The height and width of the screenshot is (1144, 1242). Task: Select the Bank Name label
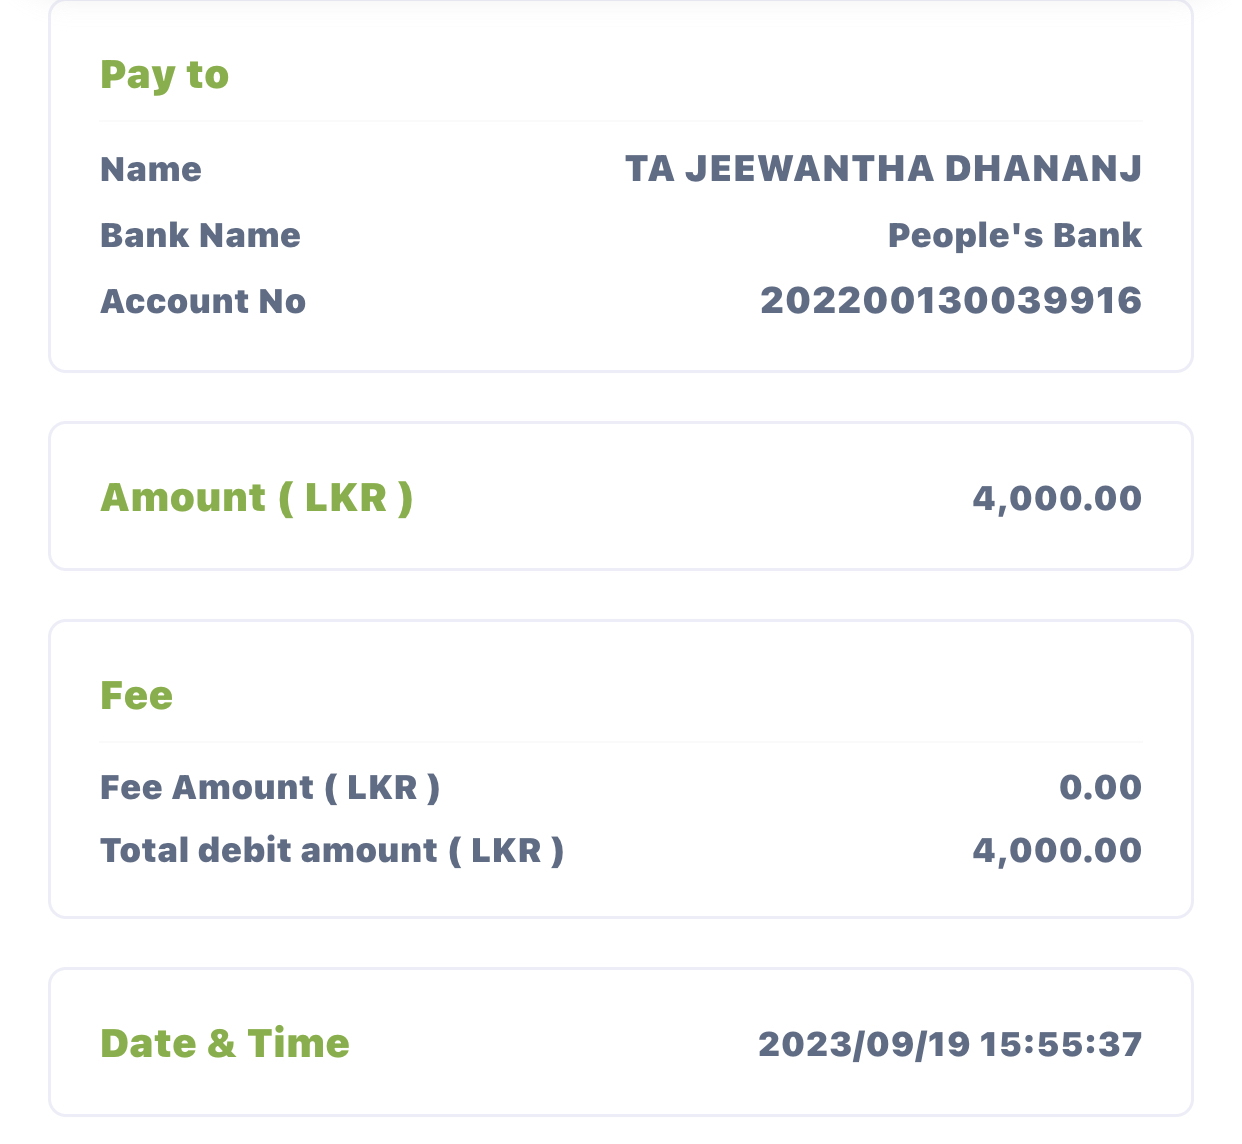(x=200, y=236)
